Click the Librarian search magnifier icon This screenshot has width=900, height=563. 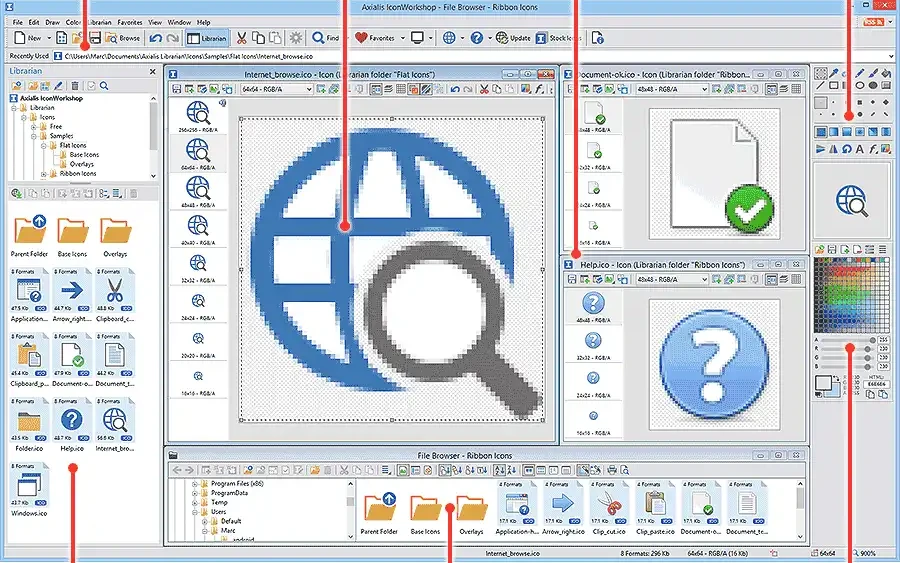point(104,86)
